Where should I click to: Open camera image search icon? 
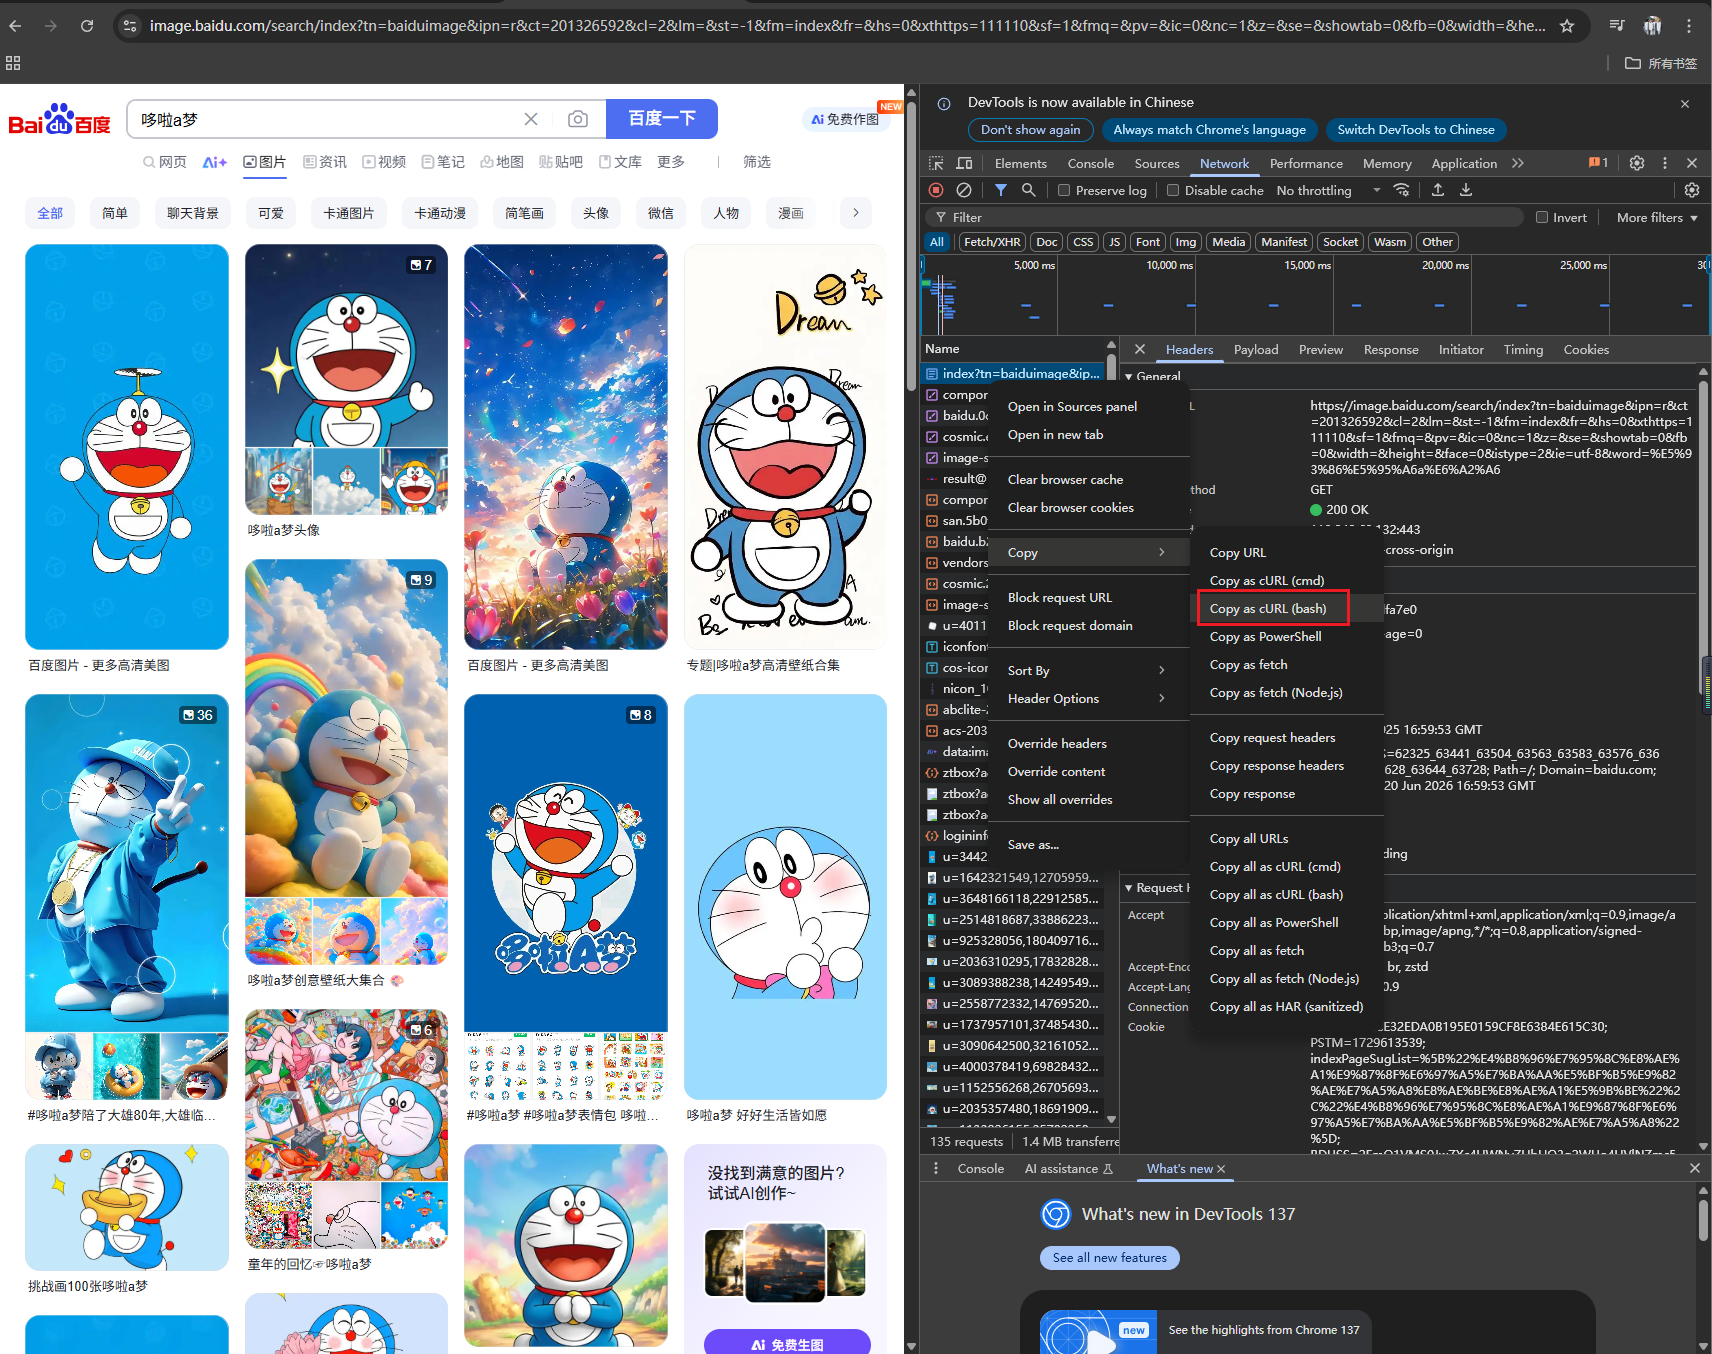[578, 119]
